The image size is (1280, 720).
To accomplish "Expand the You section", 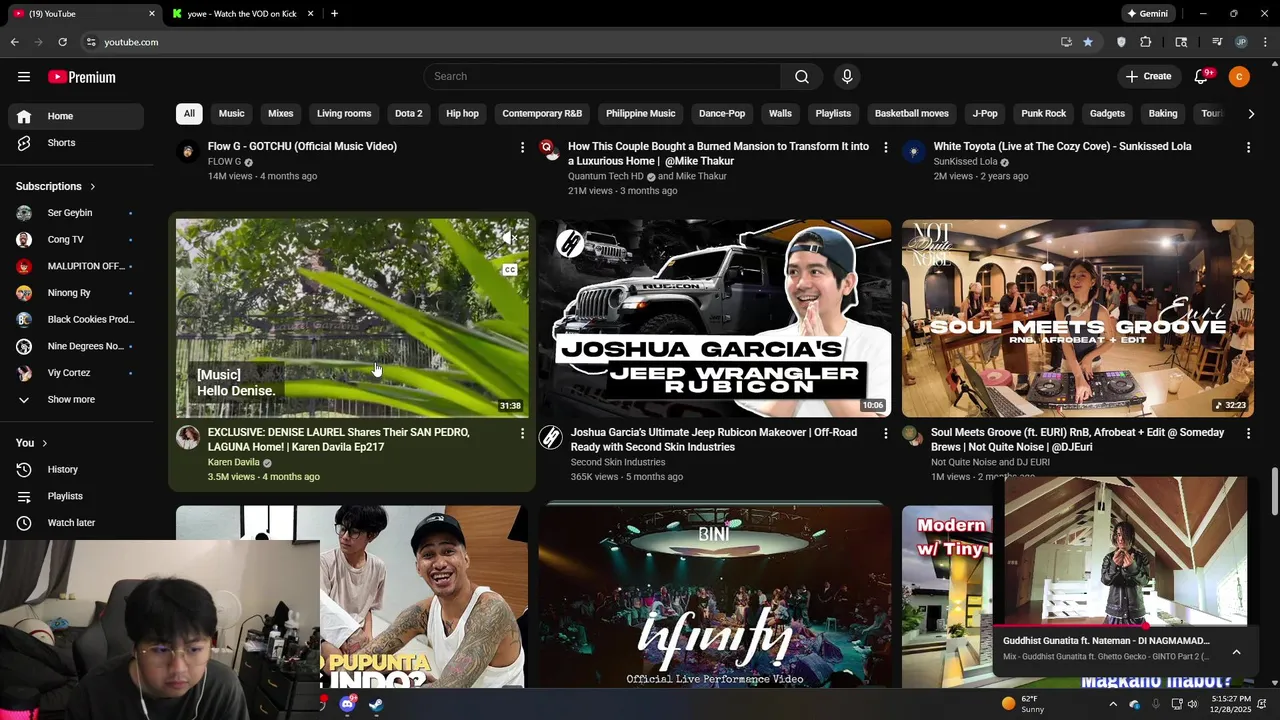I will (32, 443).
